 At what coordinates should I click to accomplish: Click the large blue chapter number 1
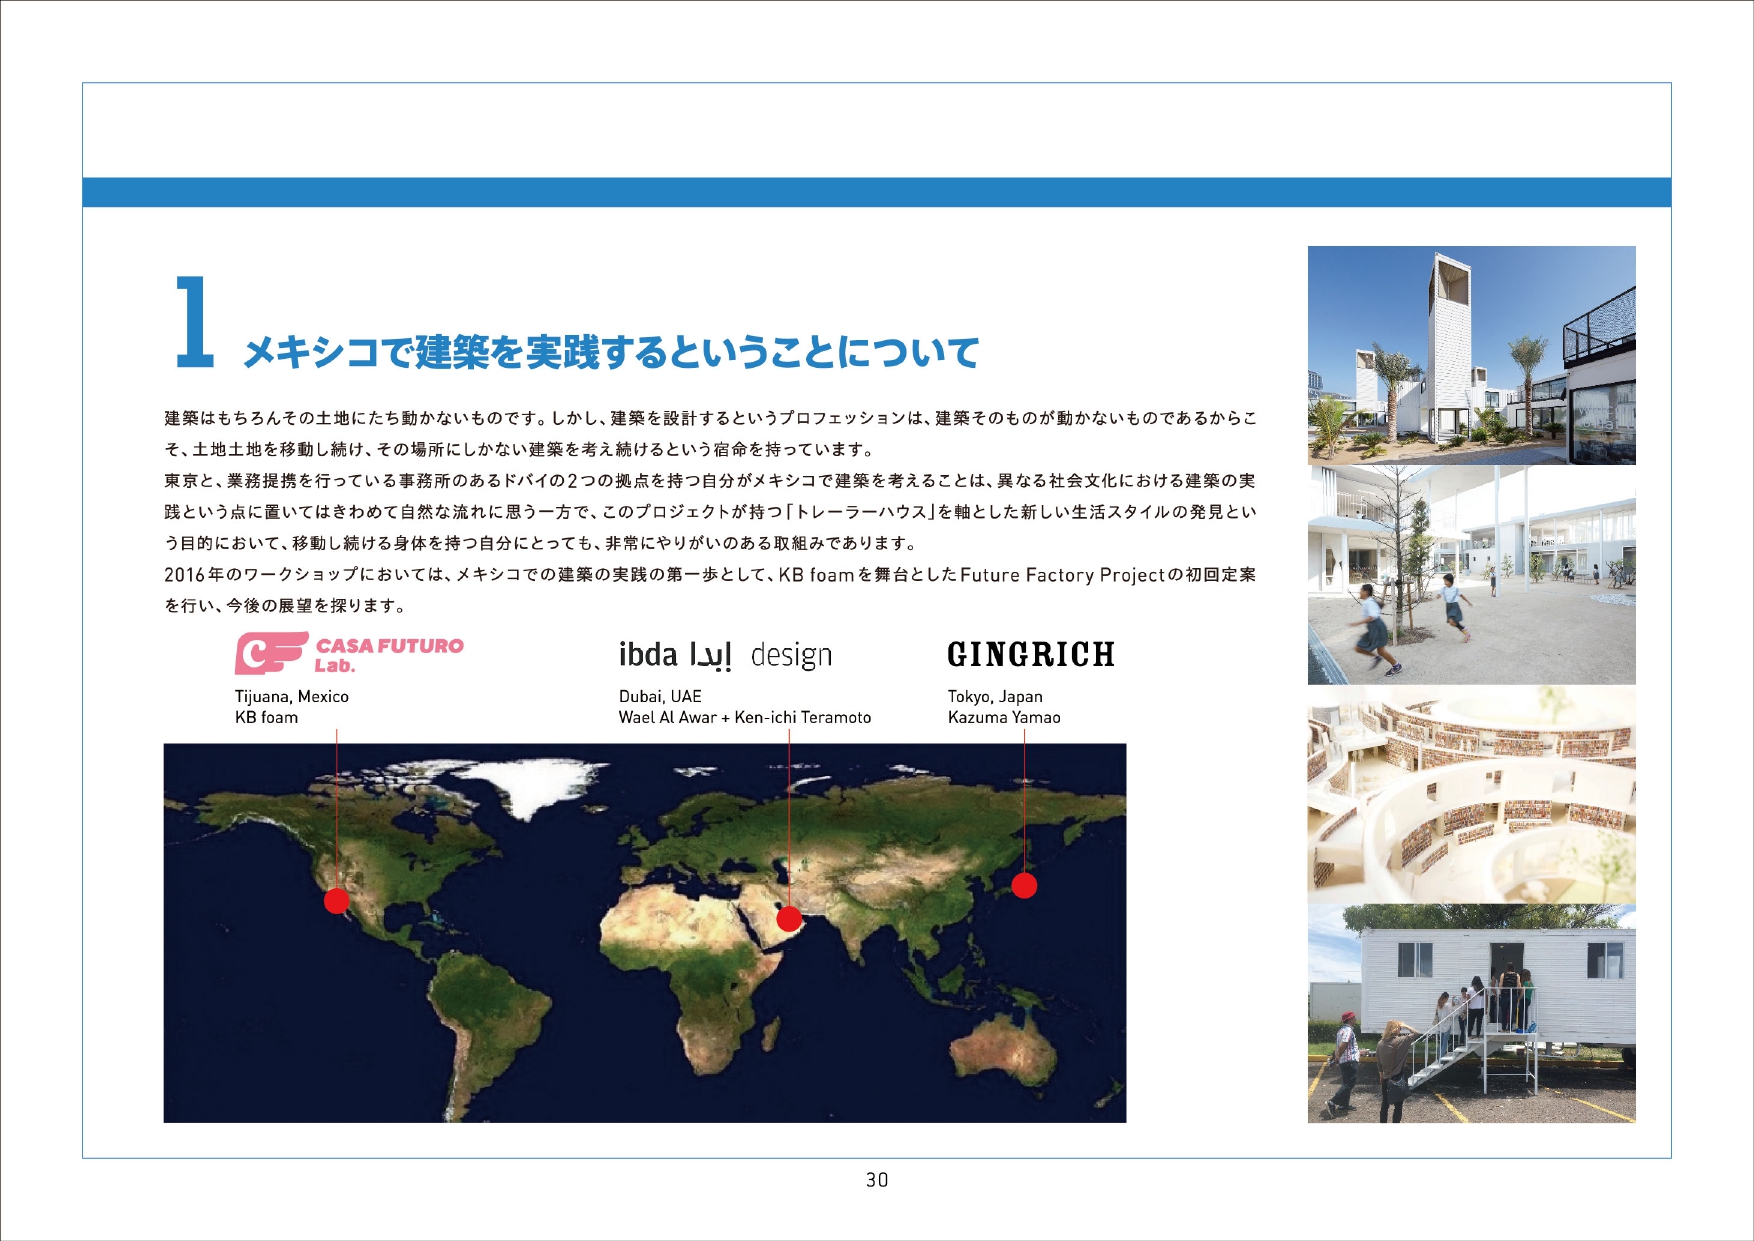coord(195,322)
